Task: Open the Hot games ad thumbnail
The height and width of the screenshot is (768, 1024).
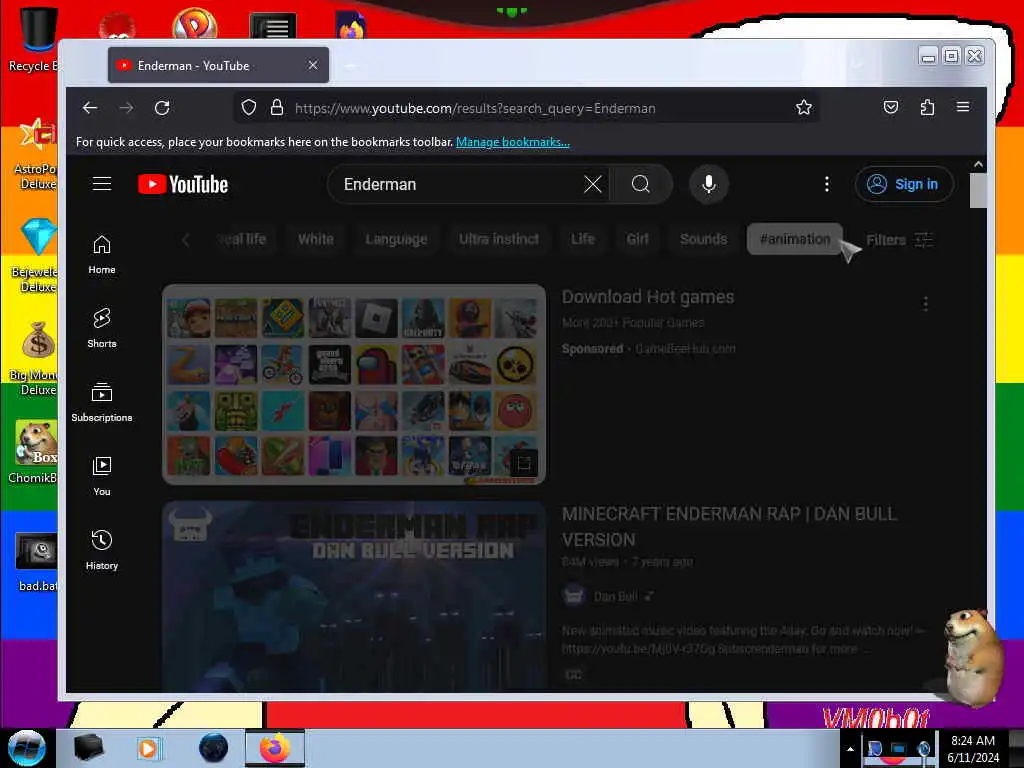Action: click(354, 385)
